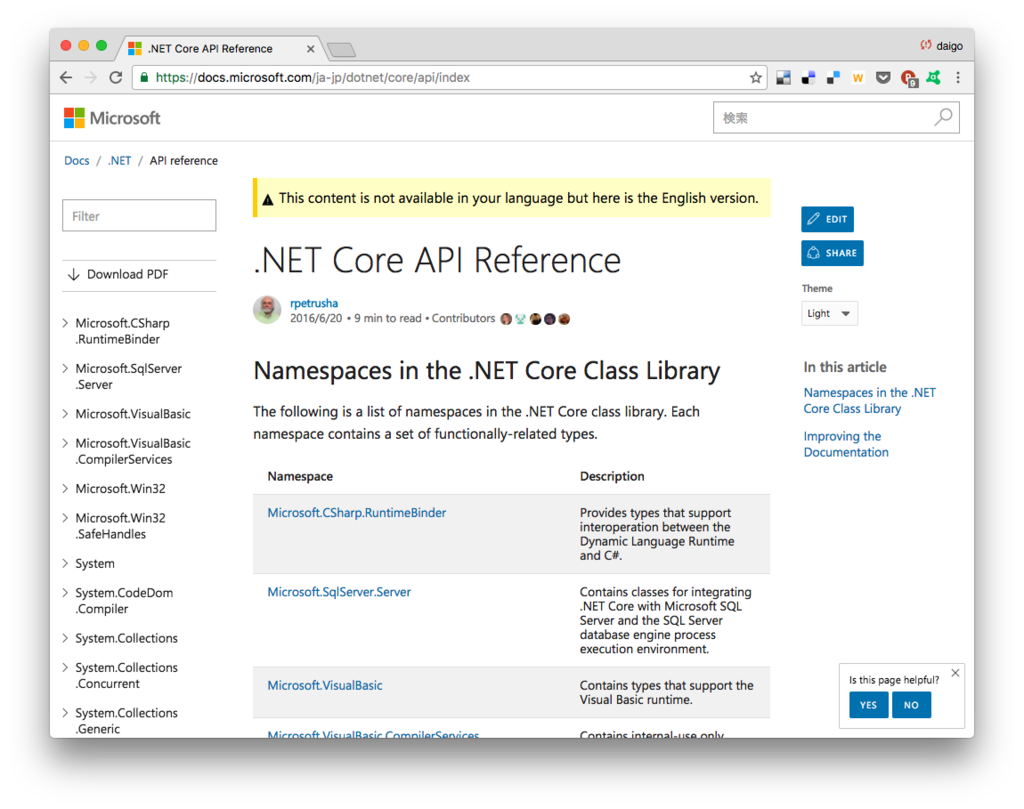Viewport: 1024px width, 809px height.
Task: Click the last contributor avatar
Action: pyautogui.click(x=564, y=319)
